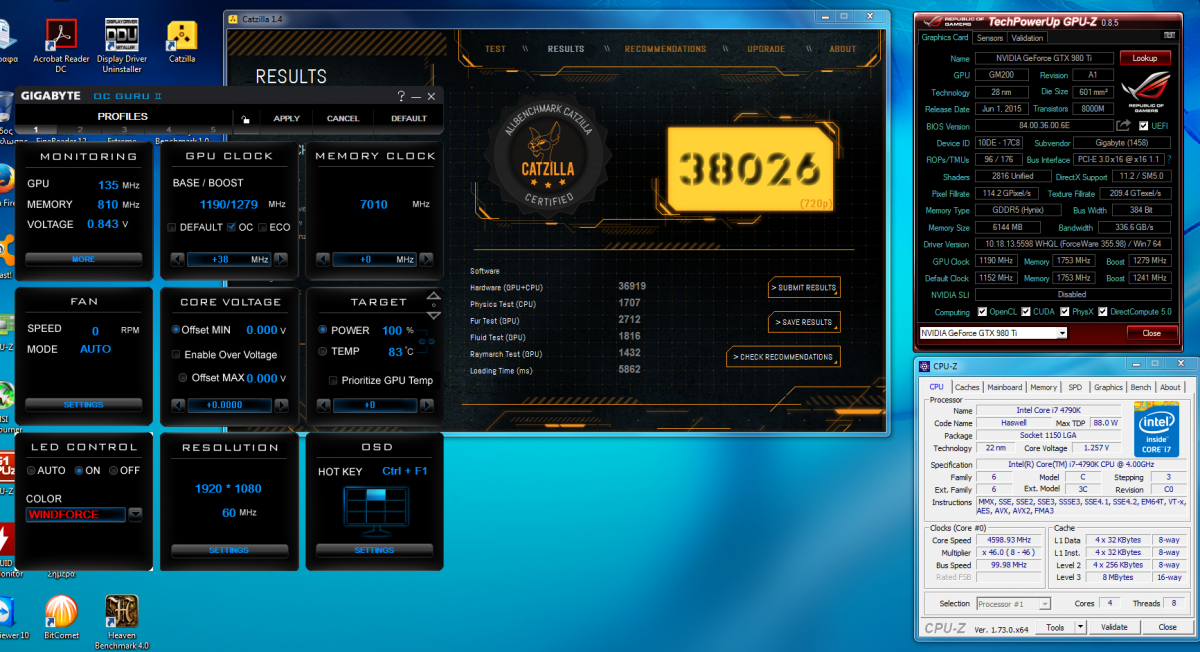Screen dimensions: 1200x652
Task: Click the target +0 offset bar
Action: coord(374,405)
